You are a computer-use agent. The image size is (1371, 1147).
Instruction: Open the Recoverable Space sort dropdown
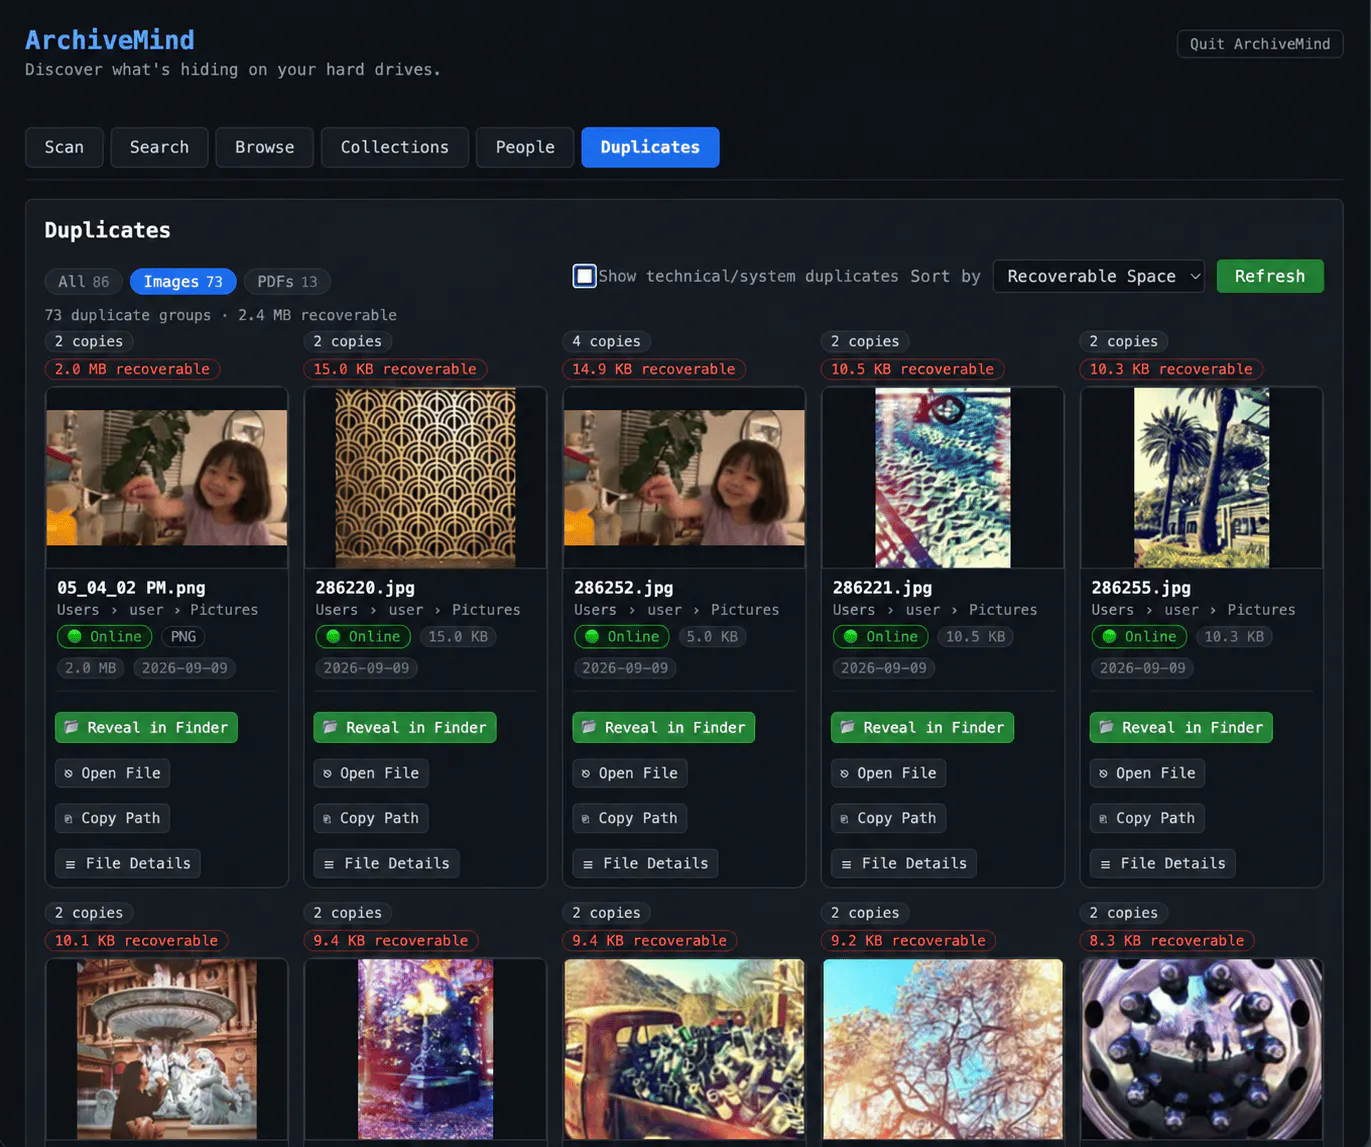(x=1098, y=276)
